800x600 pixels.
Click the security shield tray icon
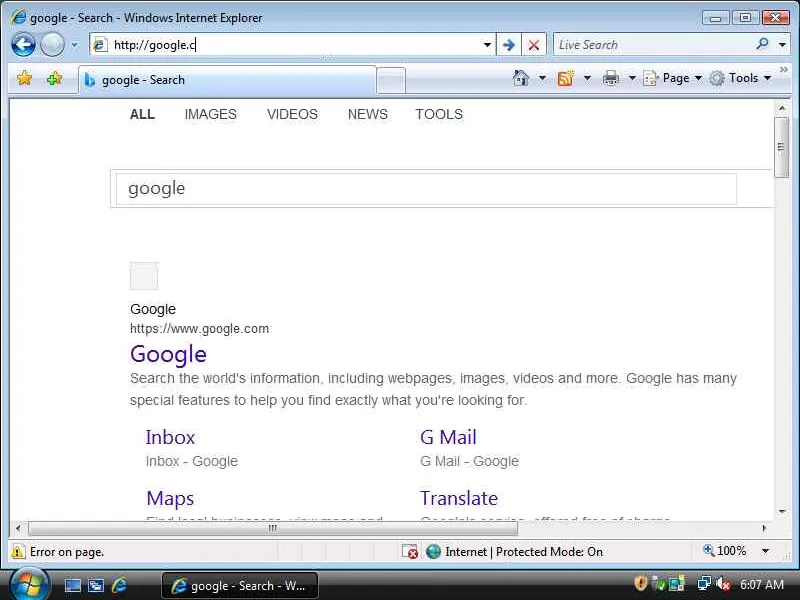point(641,583)
